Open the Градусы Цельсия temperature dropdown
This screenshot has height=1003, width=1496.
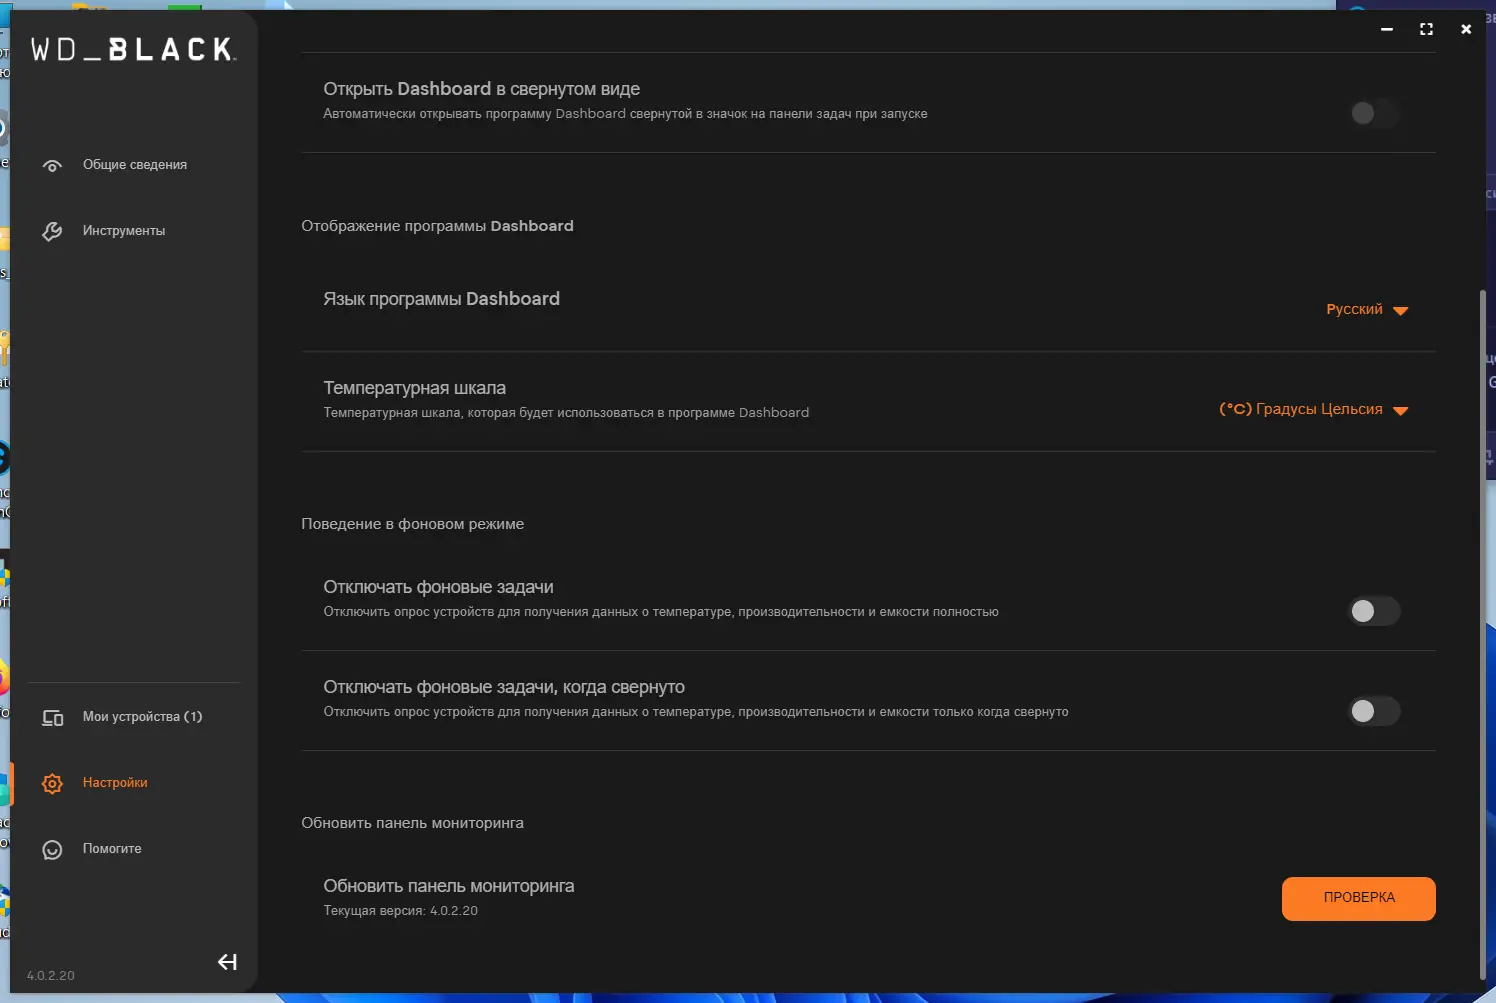1313,409
